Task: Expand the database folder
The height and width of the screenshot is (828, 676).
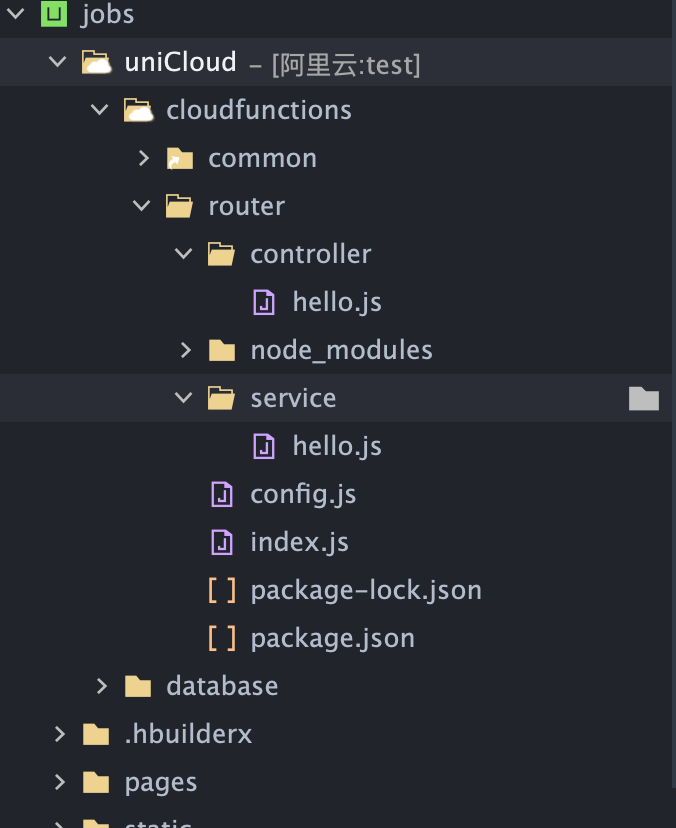Action: [x=101, y=686]
